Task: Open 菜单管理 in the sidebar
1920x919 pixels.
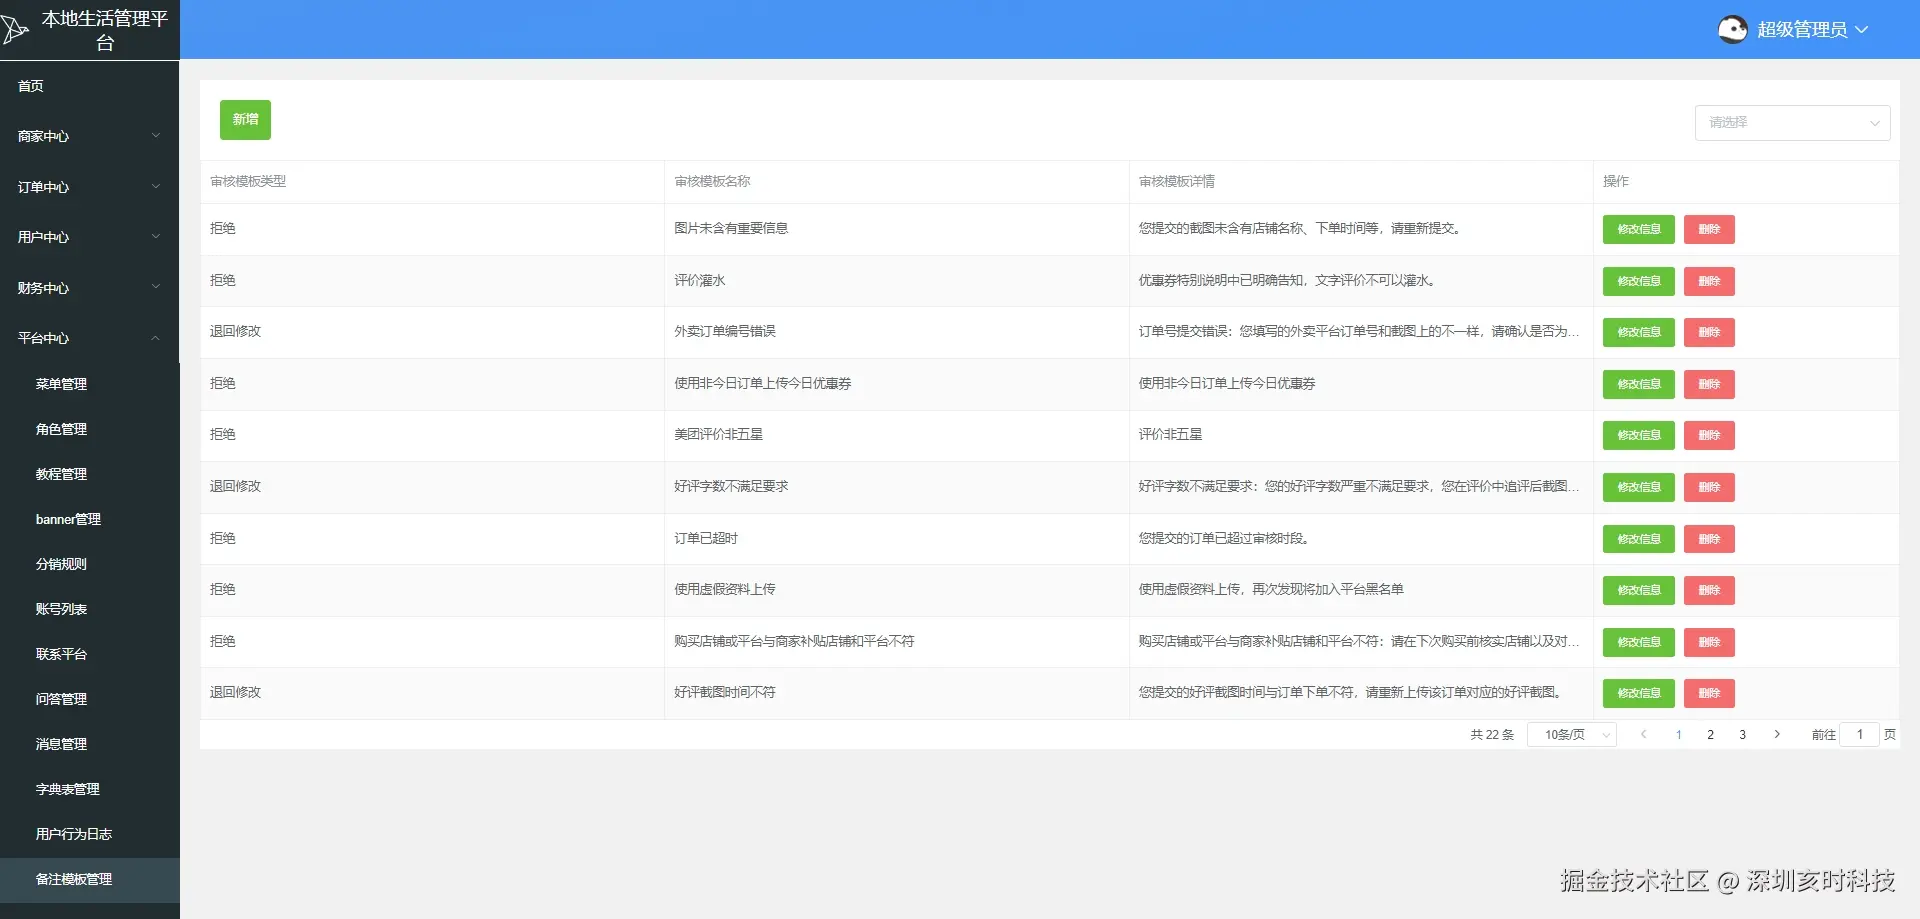Action: pos(90,384)
